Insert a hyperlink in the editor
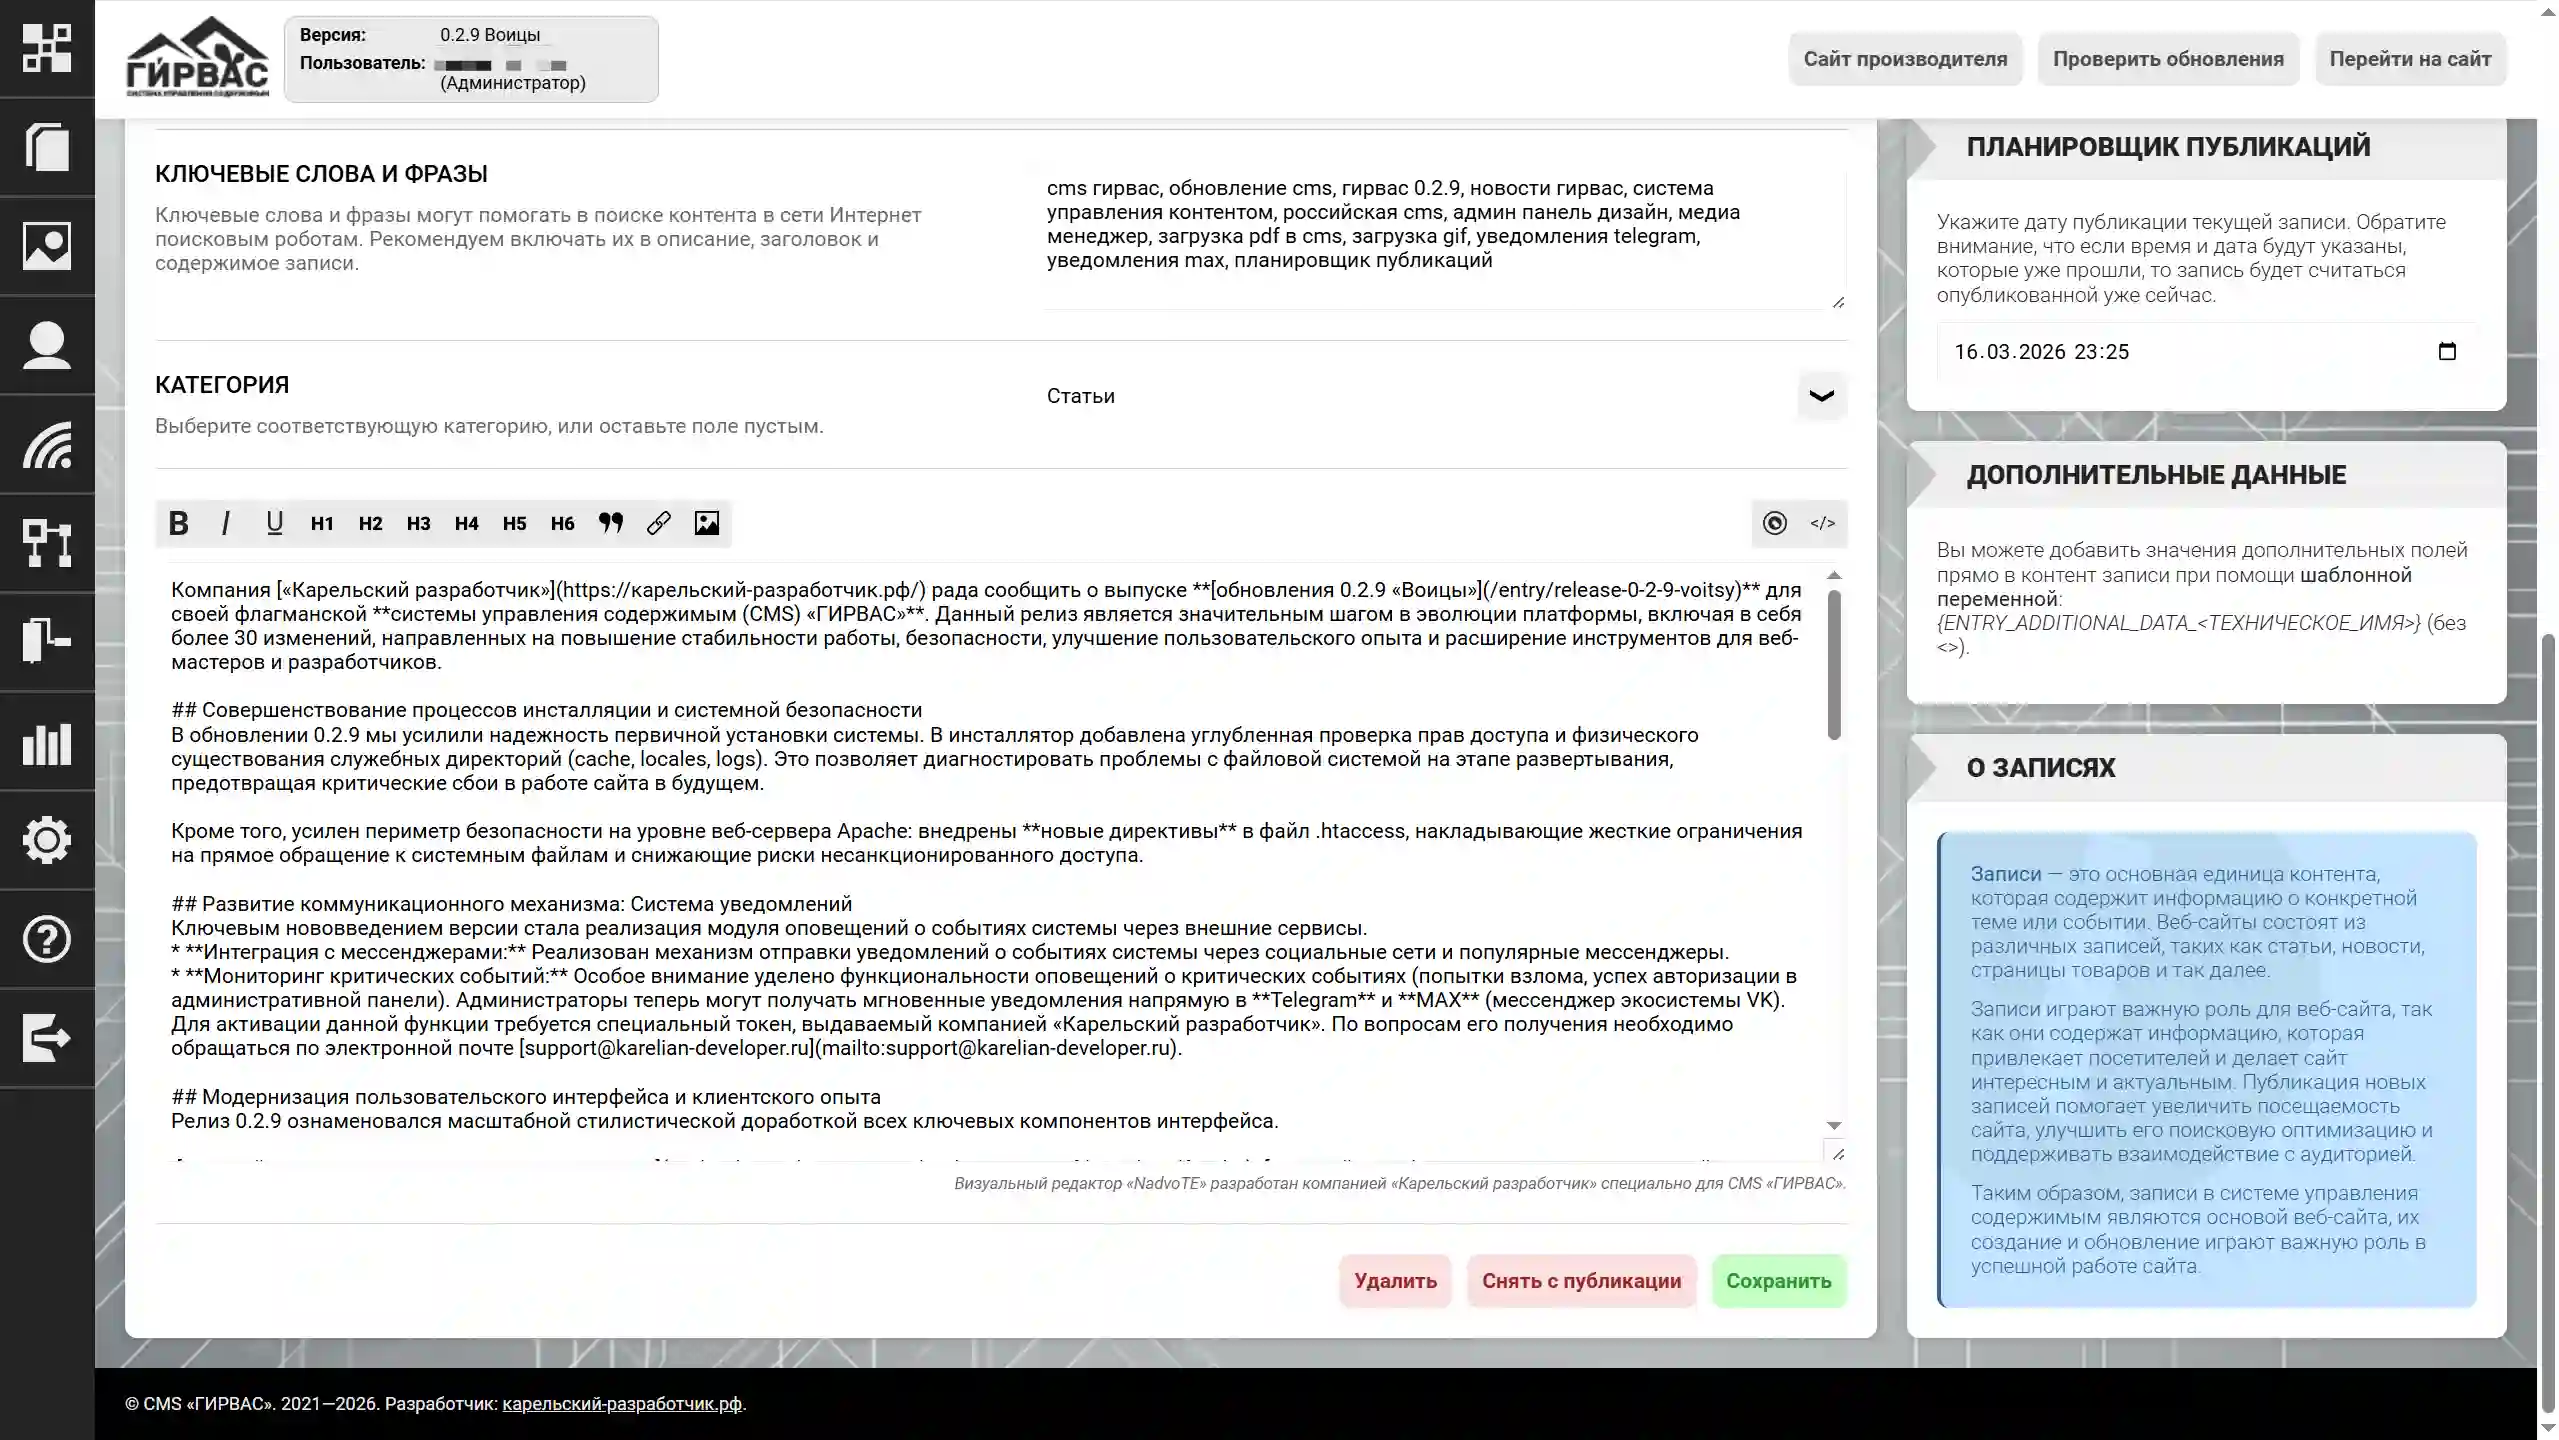 point(658,523)
